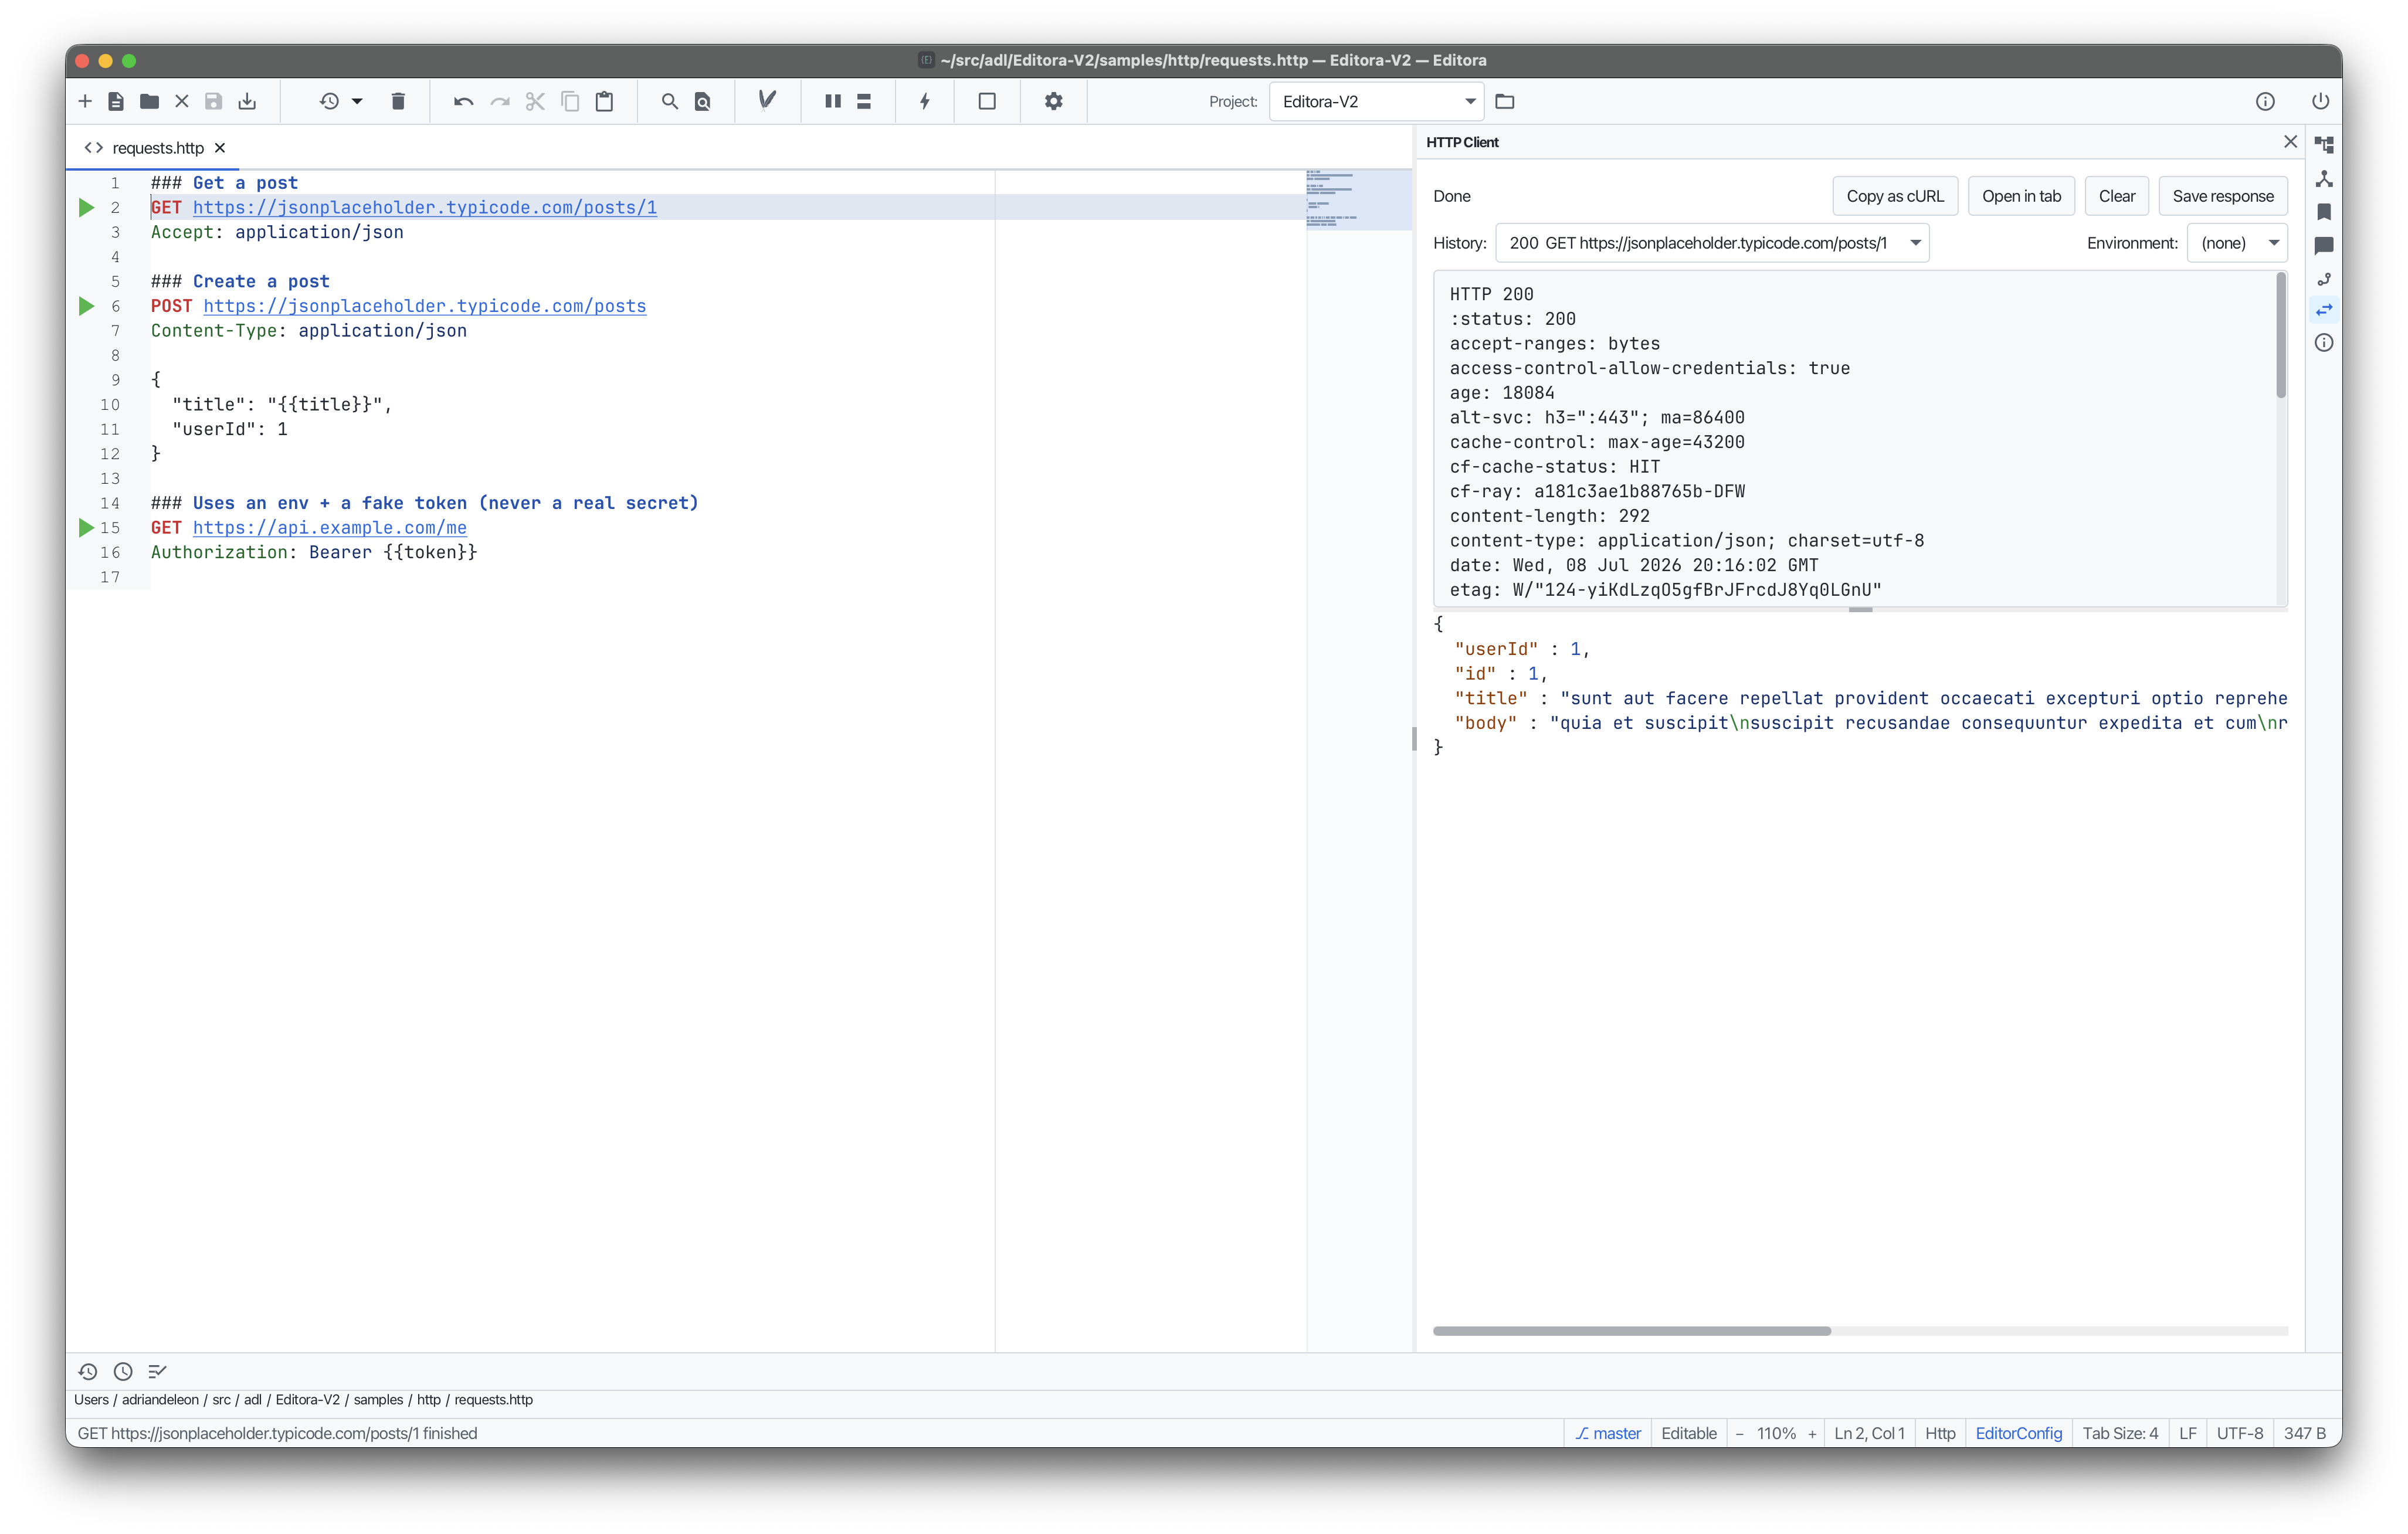Close the requests.http tab
The image size is (2408, 1534).
220,148
